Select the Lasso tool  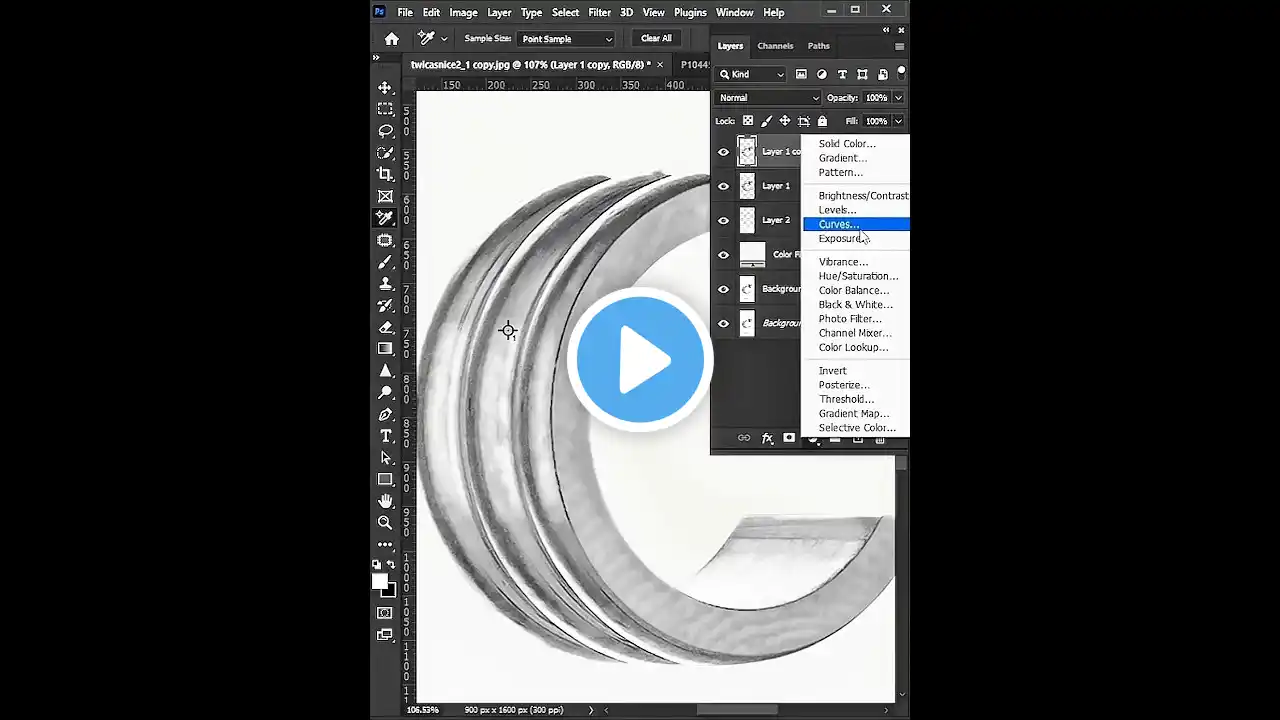(x=385, y=131)
